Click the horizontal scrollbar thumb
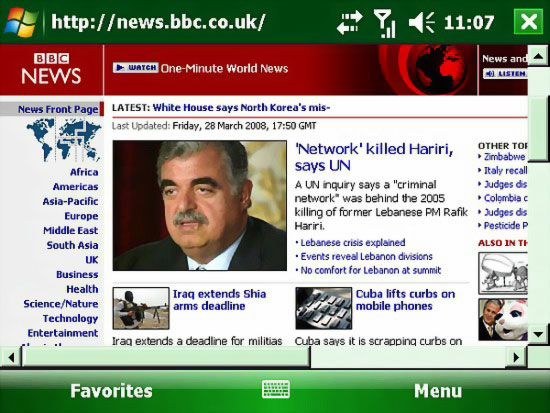 pos(166,357)
